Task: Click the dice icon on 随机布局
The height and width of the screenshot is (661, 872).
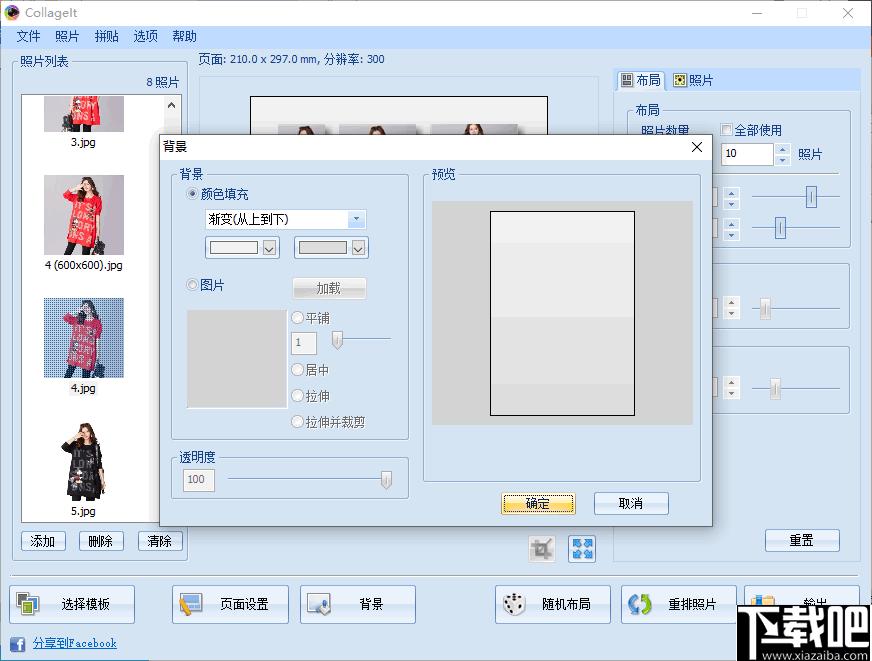Action: 514,604
